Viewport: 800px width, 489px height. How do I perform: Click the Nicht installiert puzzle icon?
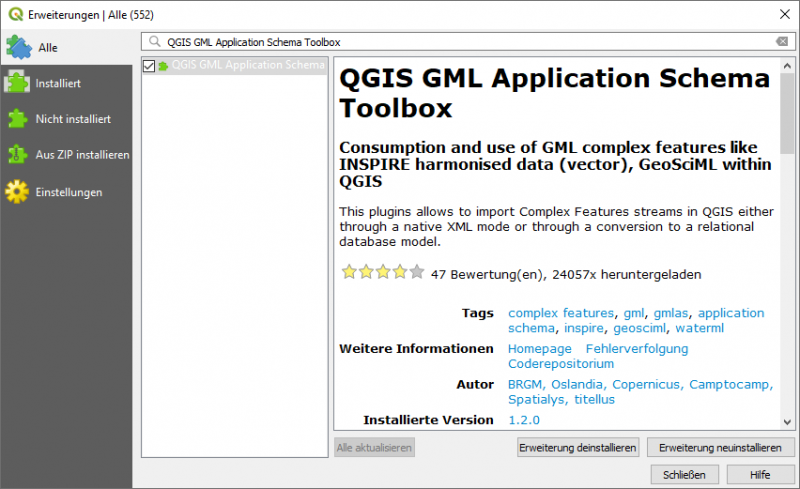click(x=18, y=118)
